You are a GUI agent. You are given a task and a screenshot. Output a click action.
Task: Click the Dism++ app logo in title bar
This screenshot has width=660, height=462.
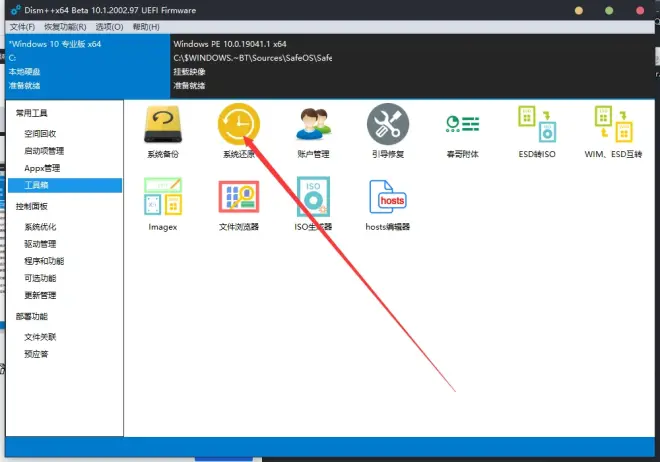[x=16, y=10]
